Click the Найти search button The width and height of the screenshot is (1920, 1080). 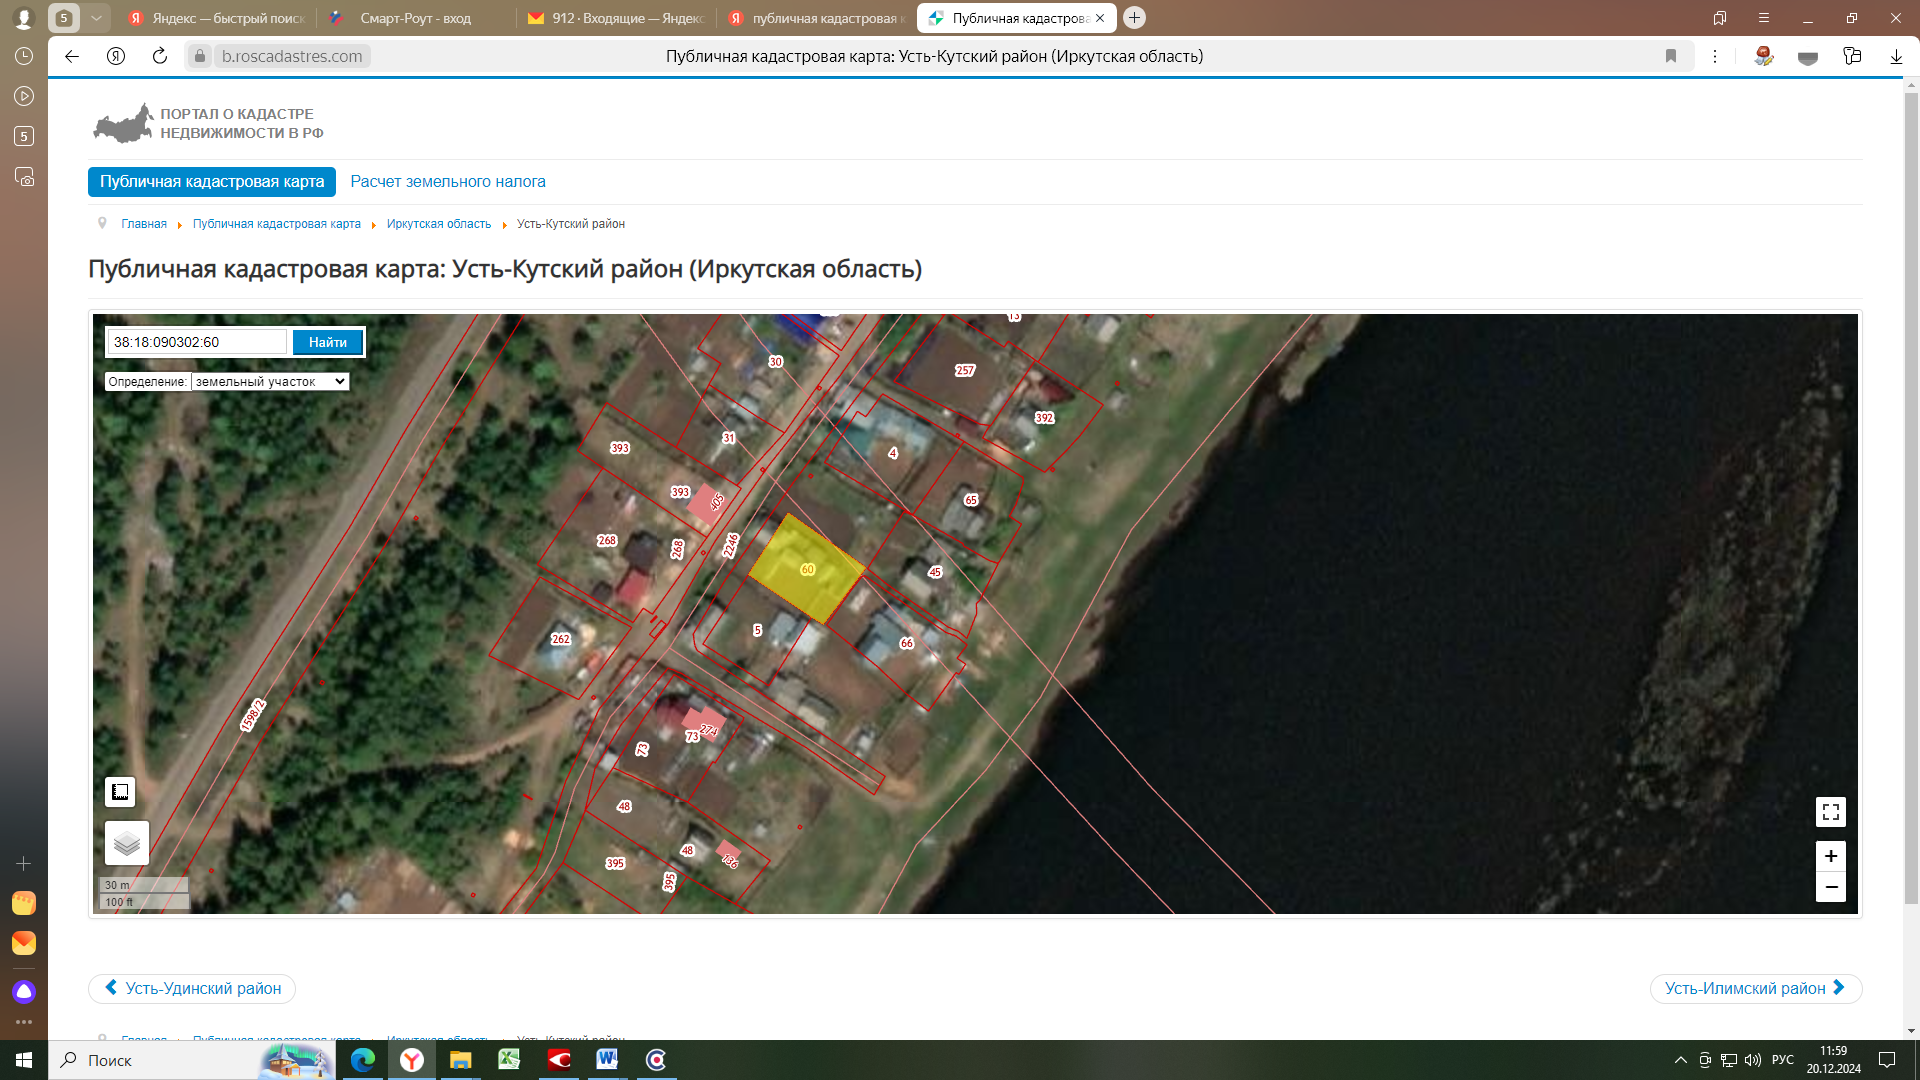click(x=327, y=342)
